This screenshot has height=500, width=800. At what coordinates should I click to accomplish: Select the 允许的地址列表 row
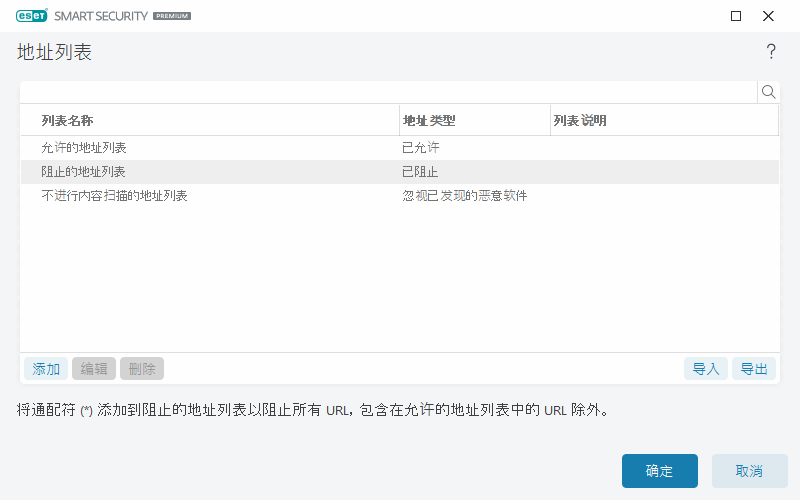point(84,148)
